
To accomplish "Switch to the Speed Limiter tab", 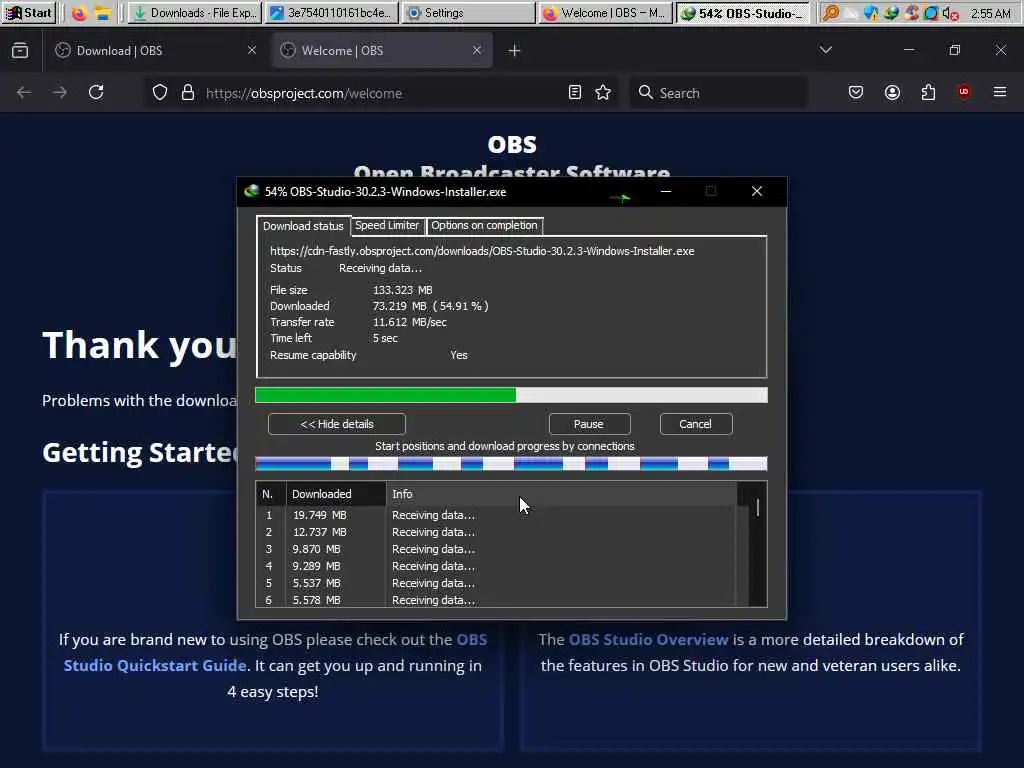I will [x=387, y=225].
